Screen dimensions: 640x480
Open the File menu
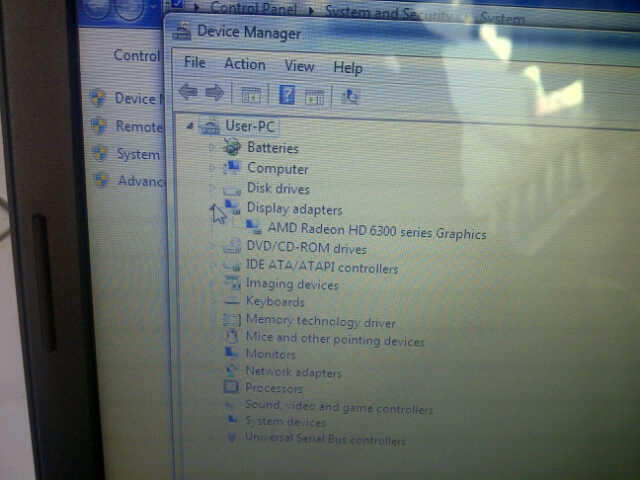(195, 62)
